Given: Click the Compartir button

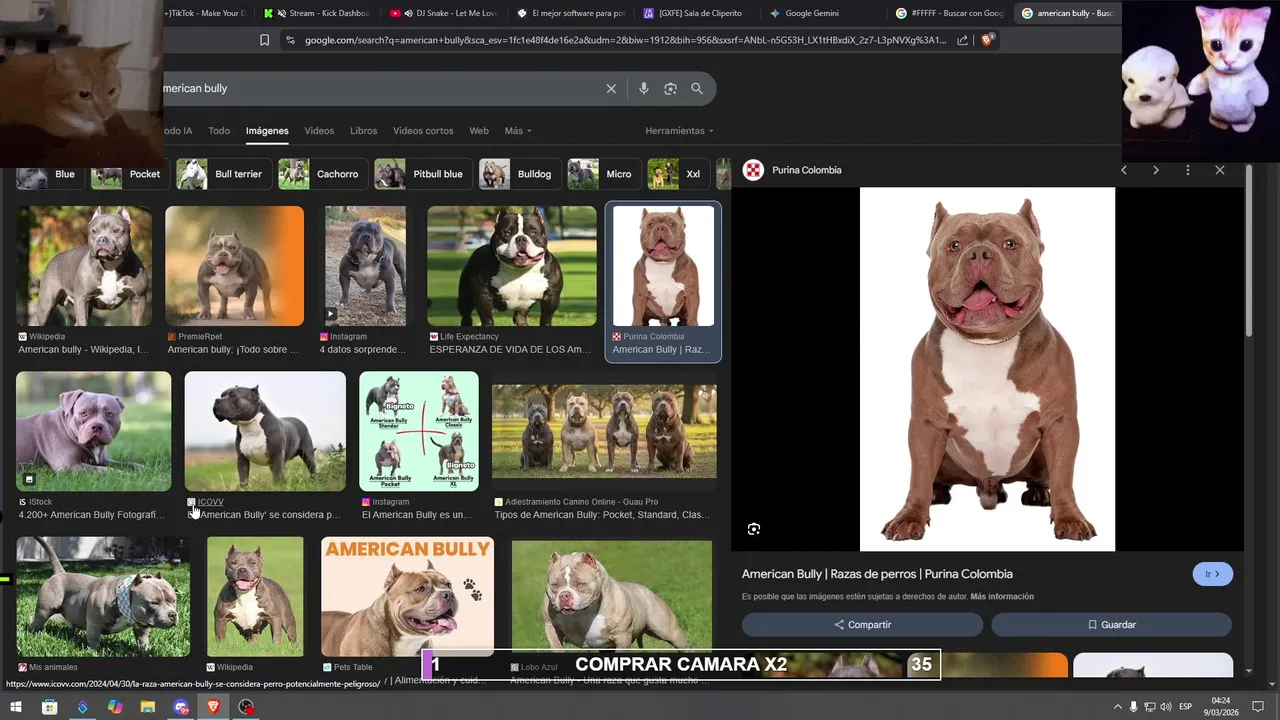Looking at the screenshot, I should pyautogui.click(x=862, y=625).
